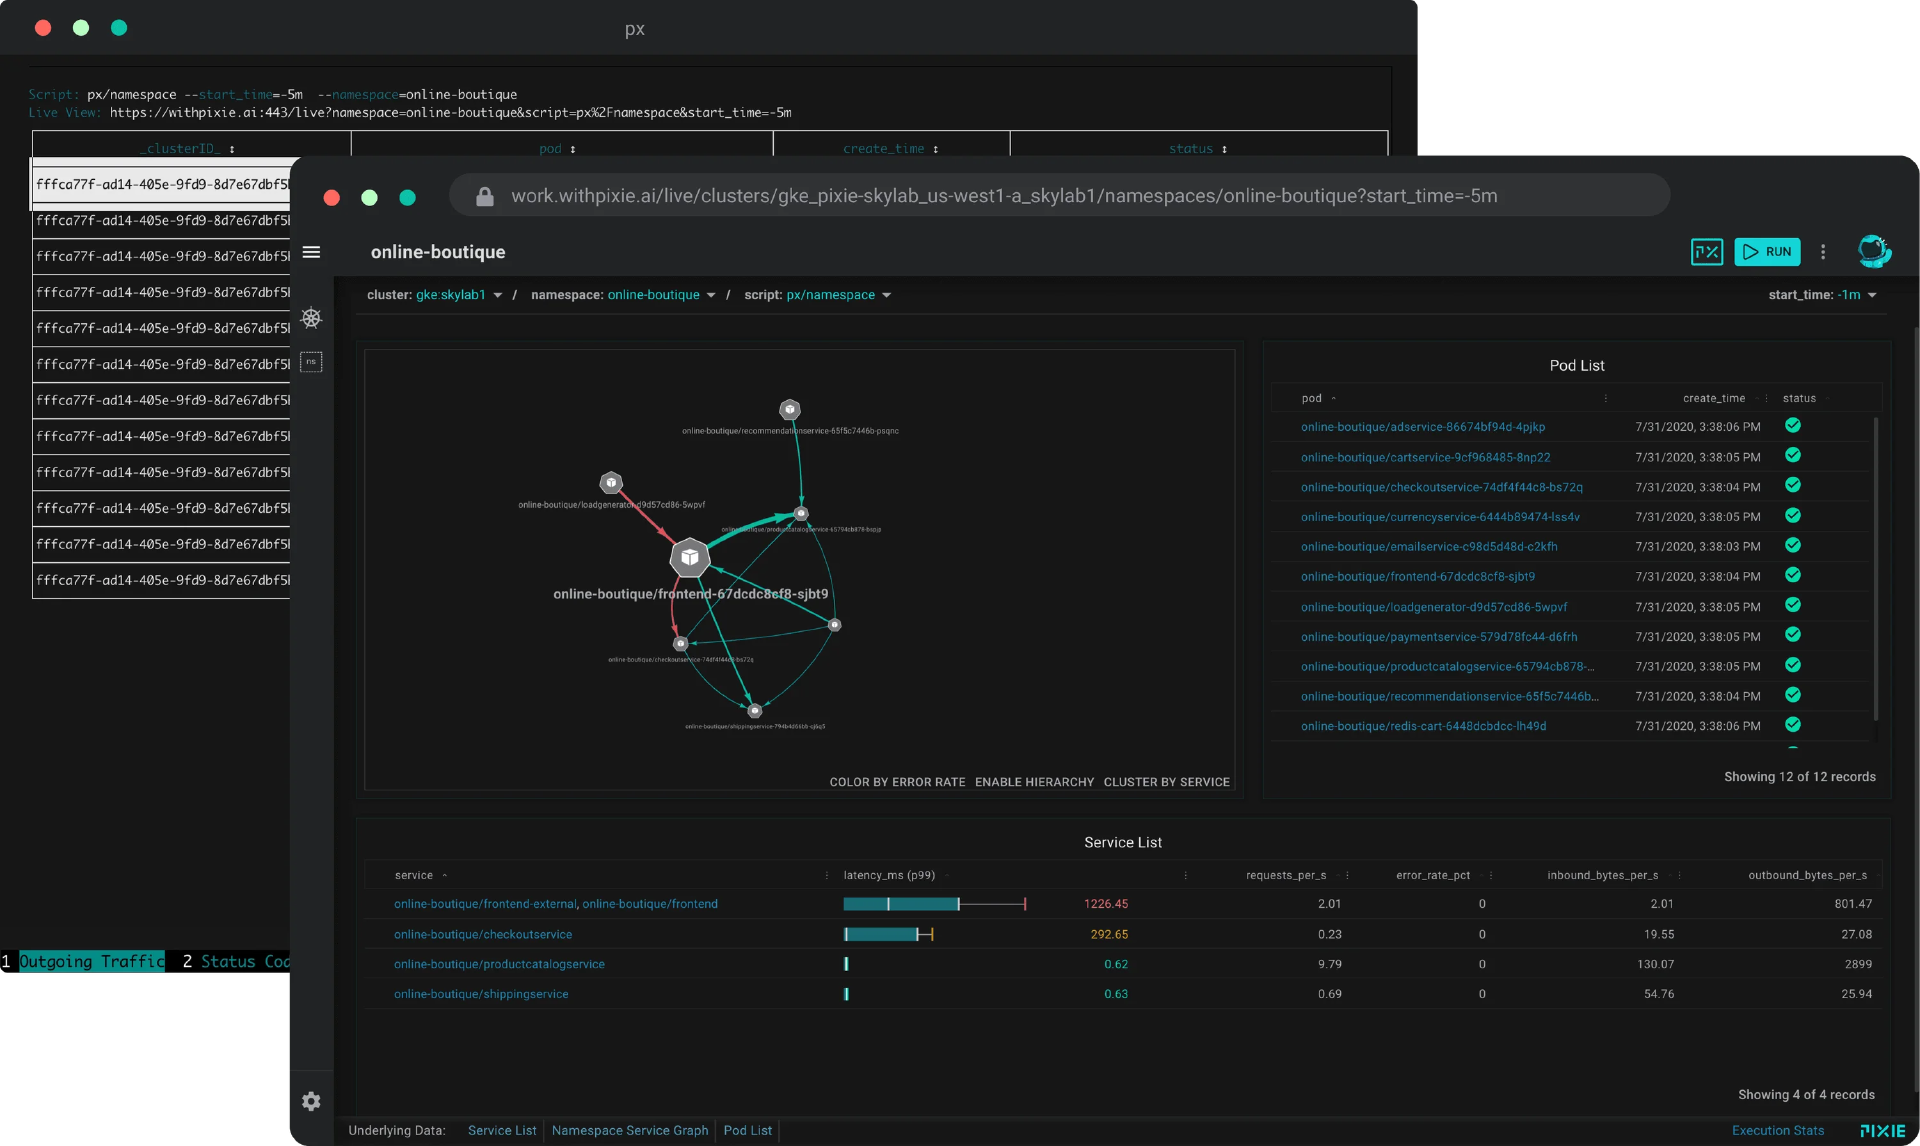Sort px terminal table by _clusterID_ column
Image resolution: width=1920 pixels, height=1146 pixels.
coord(181,148)
